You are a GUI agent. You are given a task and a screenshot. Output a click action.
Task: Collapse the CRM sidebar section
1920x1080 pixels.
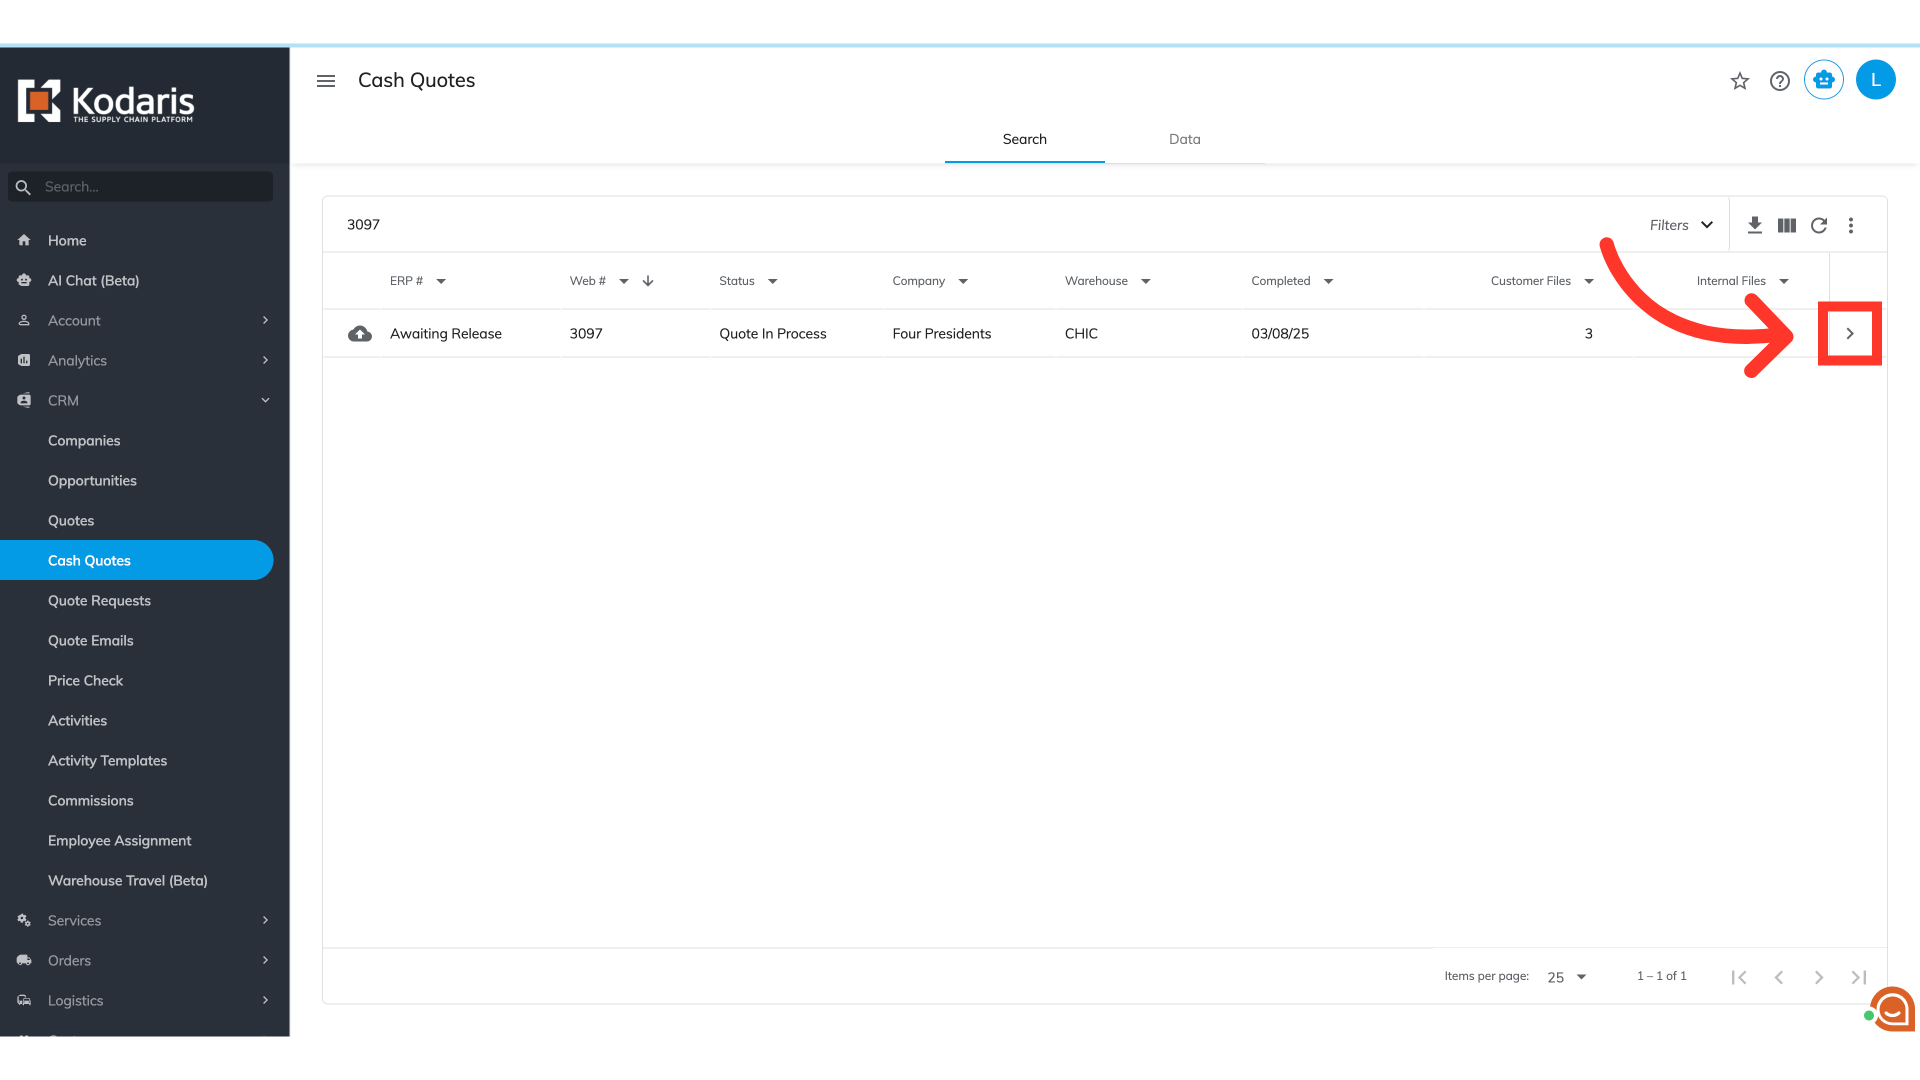pos(265,400)
